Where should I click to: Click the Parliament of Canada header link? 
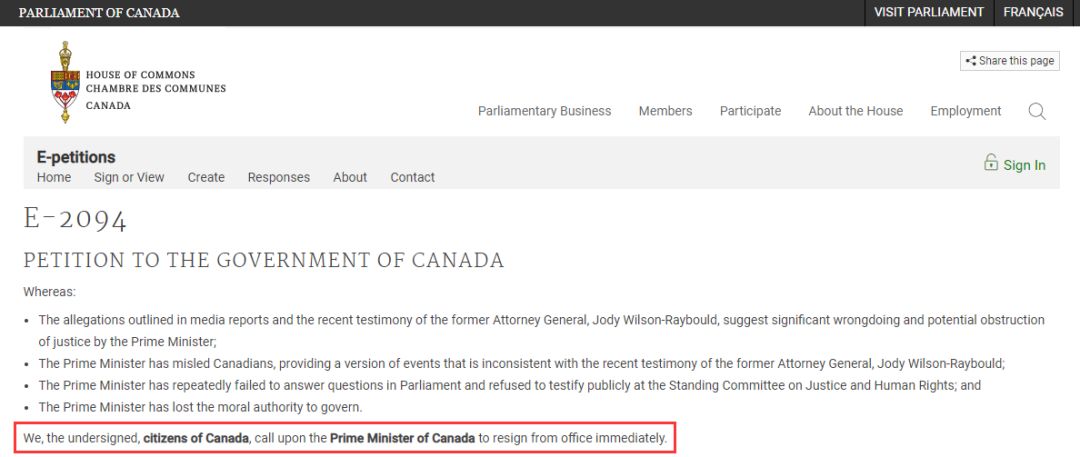click(99, 13)
